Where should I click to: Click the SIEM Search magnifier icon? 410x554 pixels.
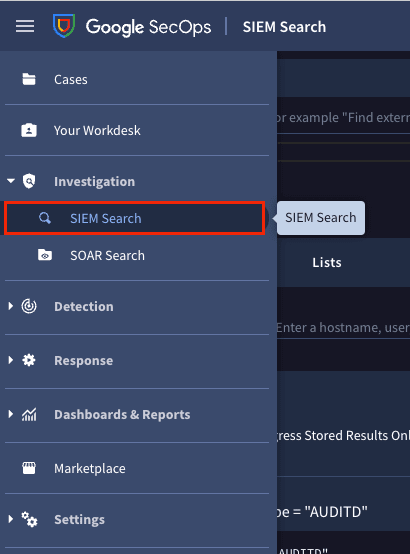point(45,218)
